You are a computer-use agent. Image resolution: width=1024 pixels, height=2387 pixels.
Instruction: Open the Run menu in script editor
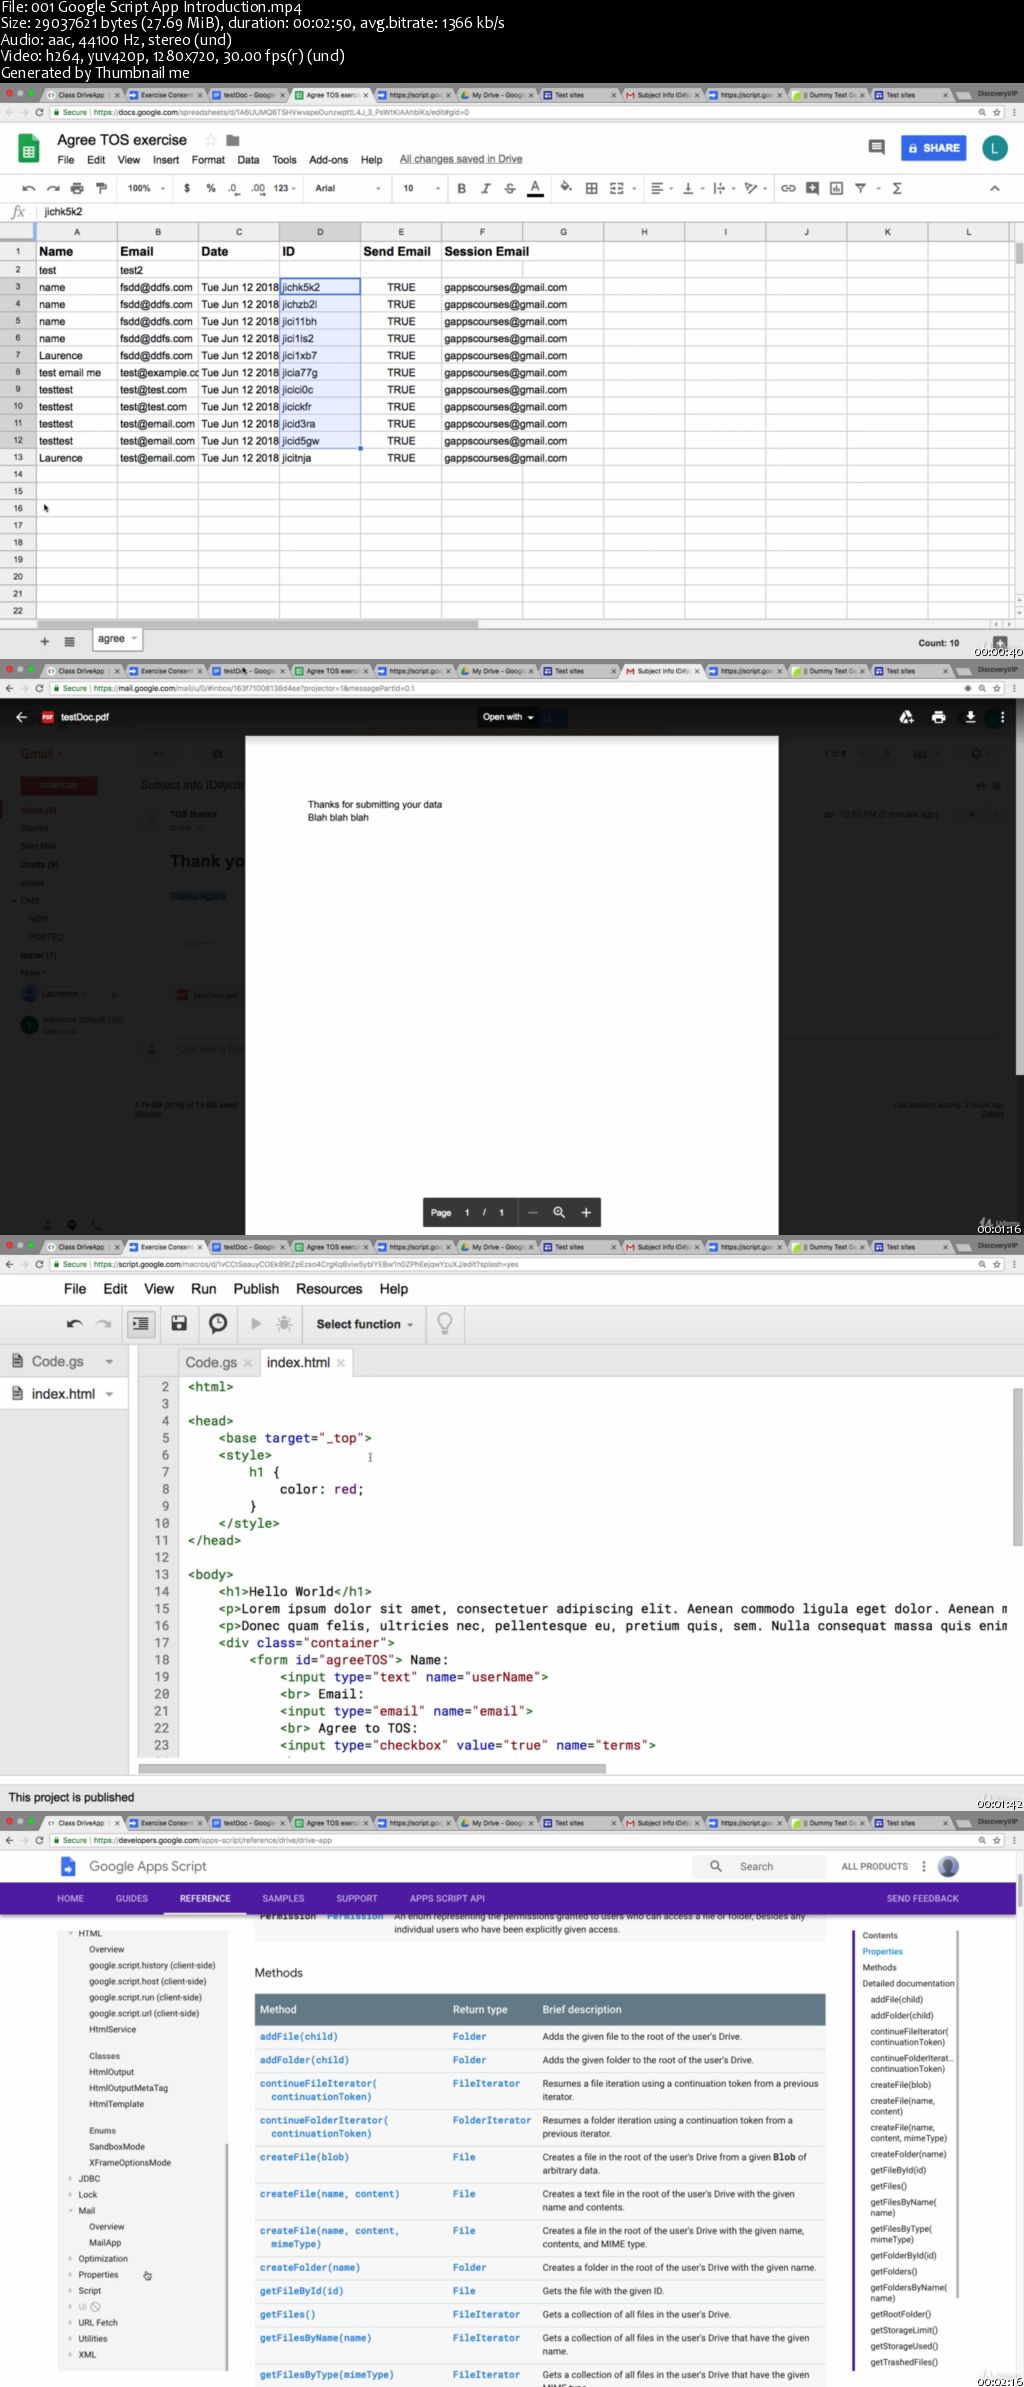[204, 1289]
